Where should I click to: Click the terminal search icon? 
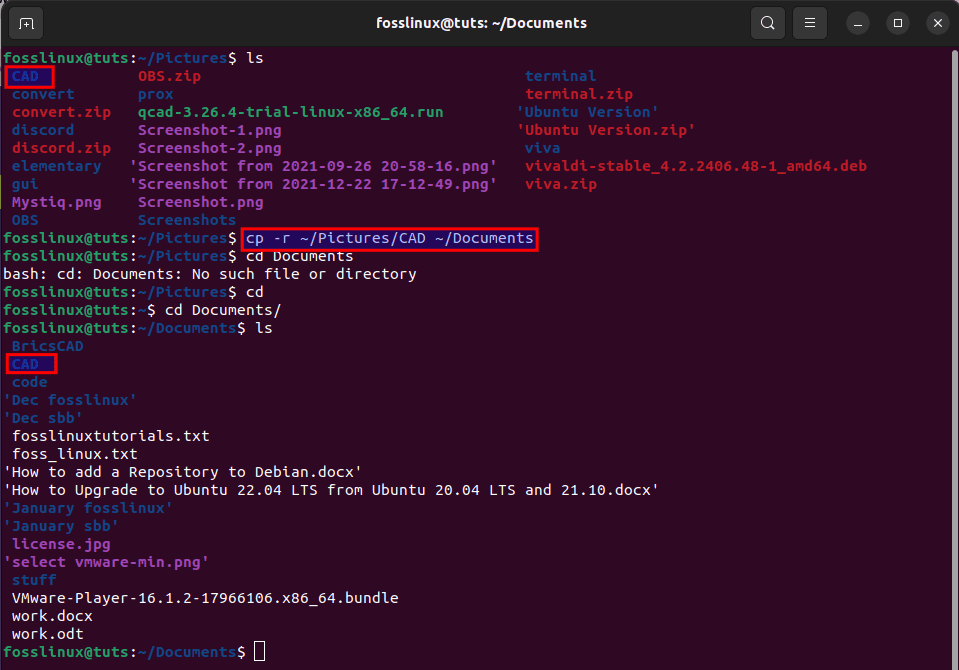click(x=767, y=22)
